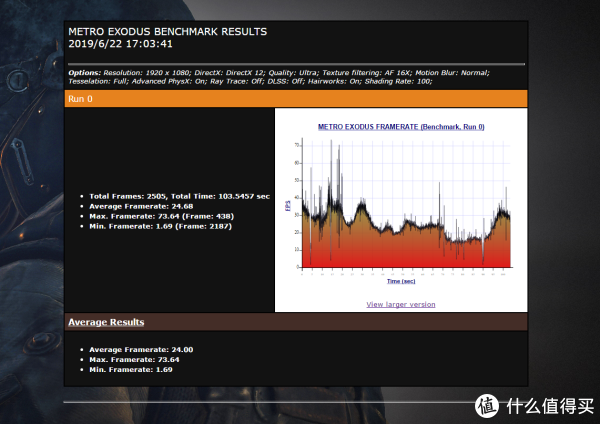This screenshot has width=600, height=424.
Task: Click Max. Framerate: 73.64 (Frame: 438)
Action: (161, 216)
